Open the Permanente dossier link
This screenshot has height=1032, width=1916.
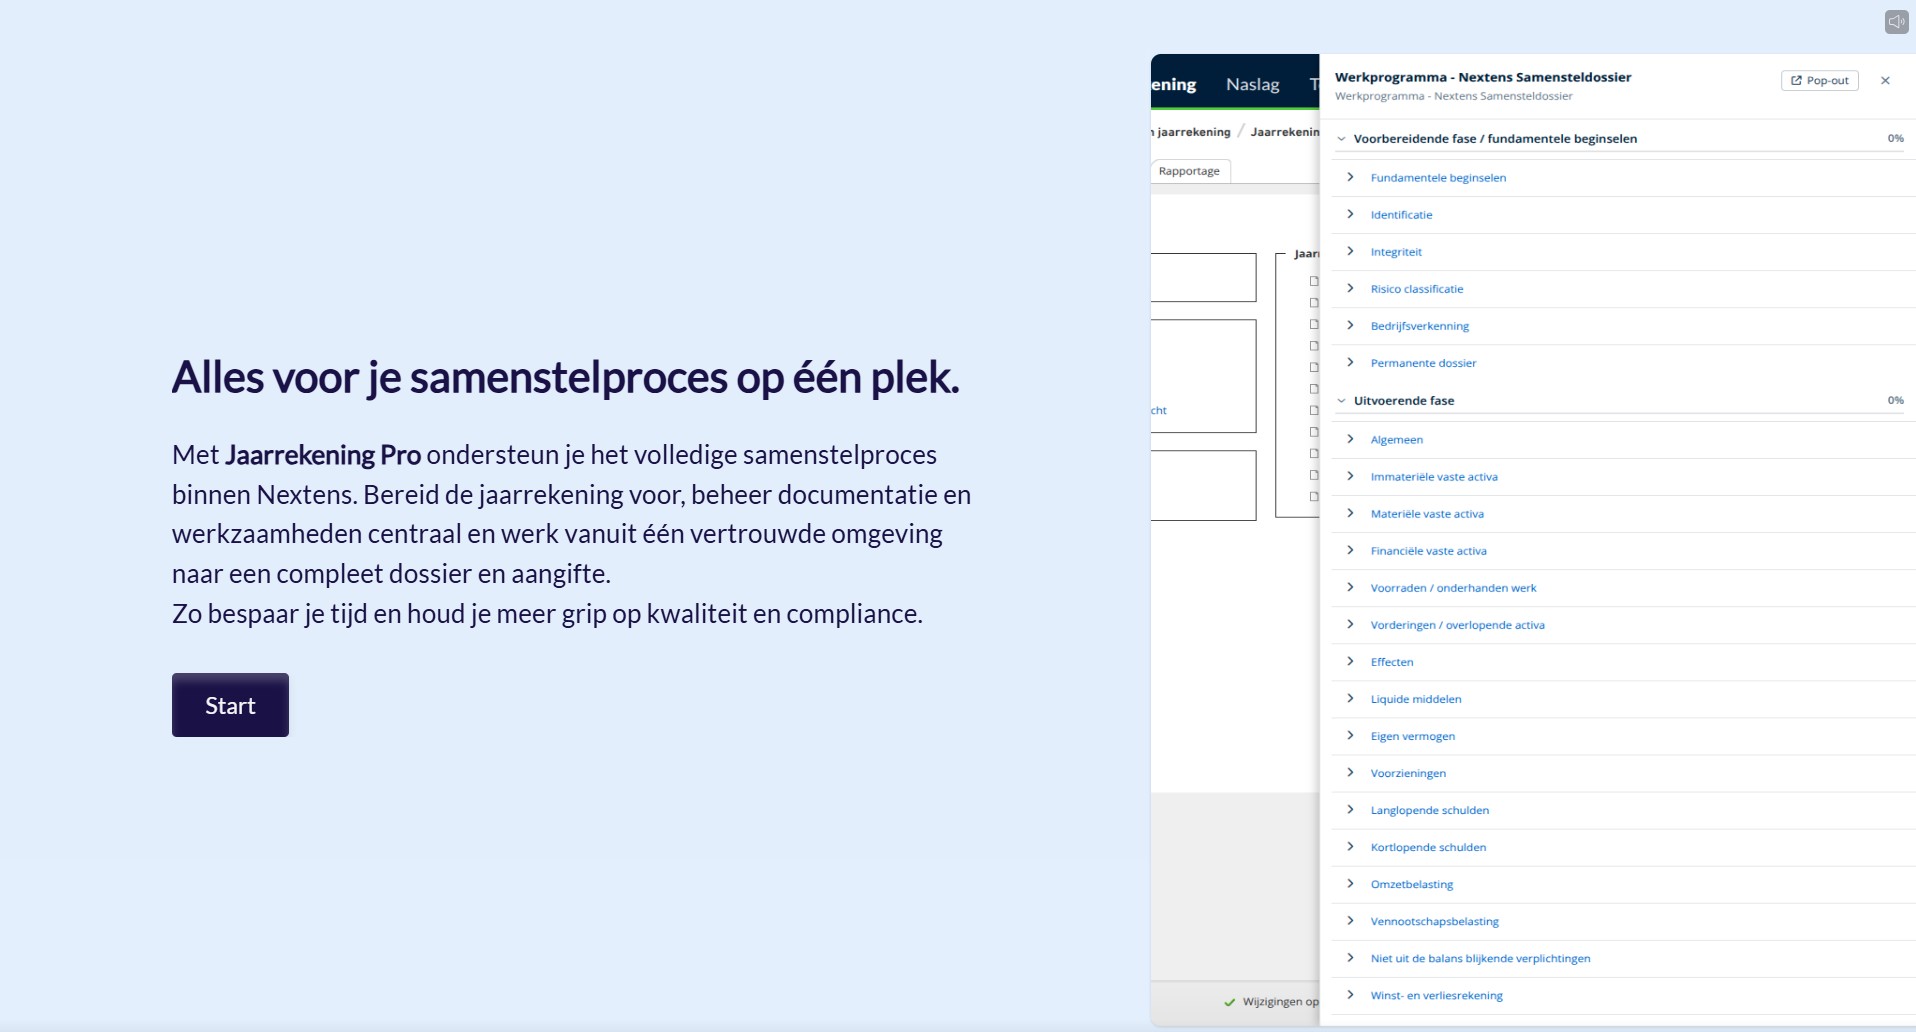coord(1423,363)
